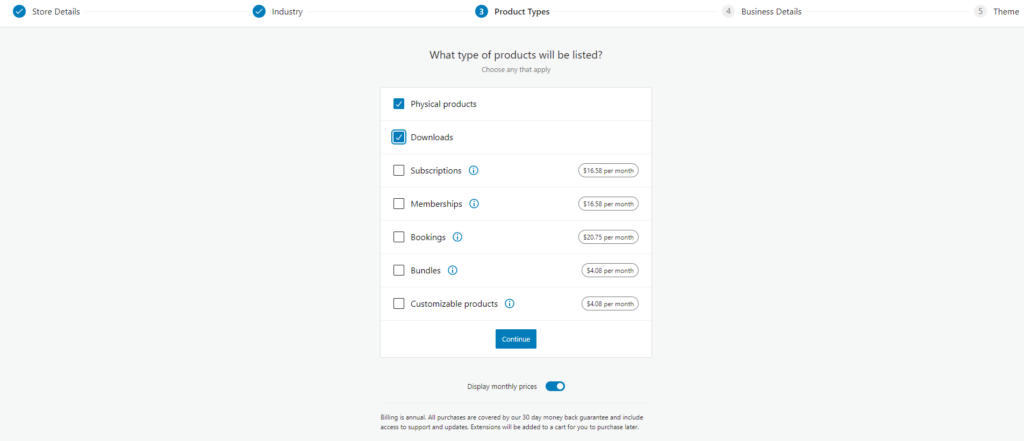The width and height of the screenshot is (1024, 441).
Task: Open the Theme step in progress bar
Action: click(1006, 12)
